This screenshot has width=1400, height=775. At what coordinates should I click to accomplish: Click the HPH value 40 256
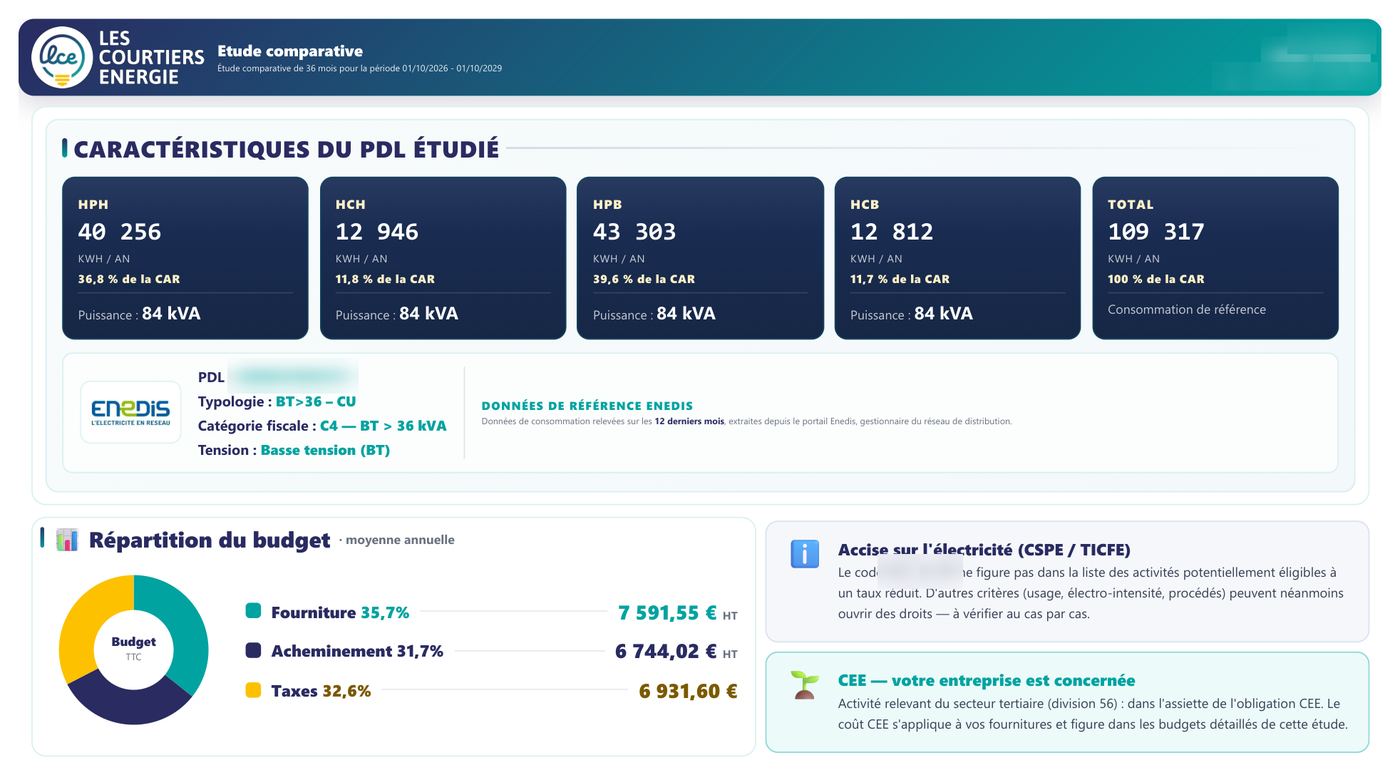point(119,232)
